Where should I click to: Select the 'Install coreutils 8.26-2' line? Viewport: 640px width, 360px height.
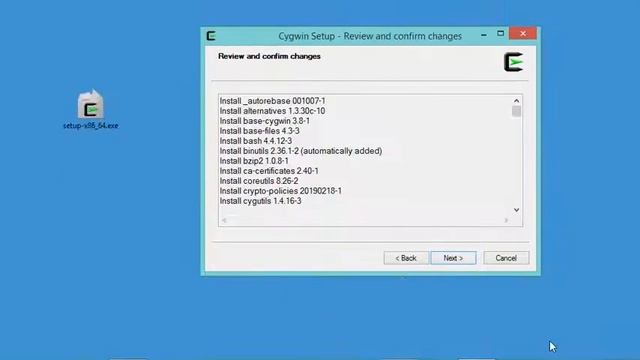click(x=259, y=181)
